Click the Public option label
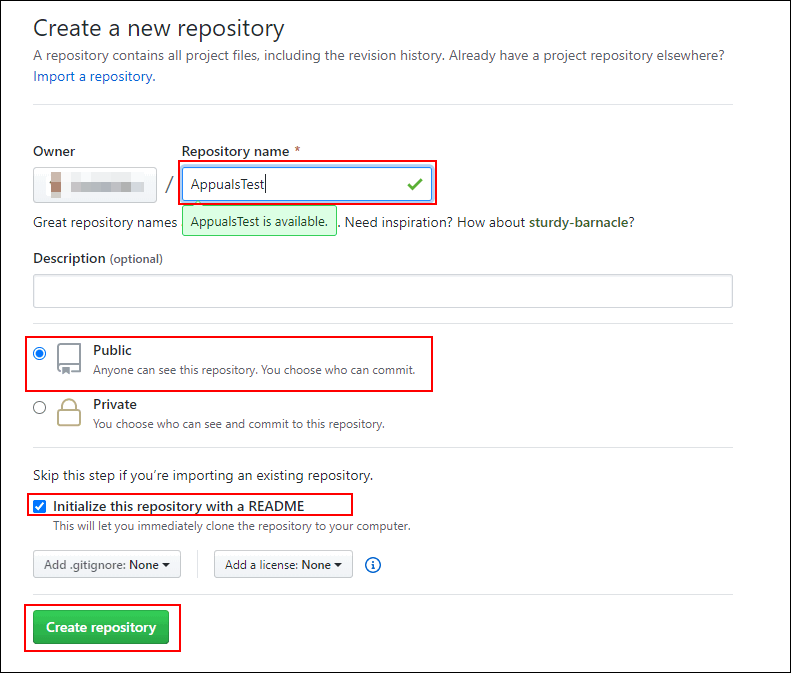The image size is (791, 673). tap(112, 351)
